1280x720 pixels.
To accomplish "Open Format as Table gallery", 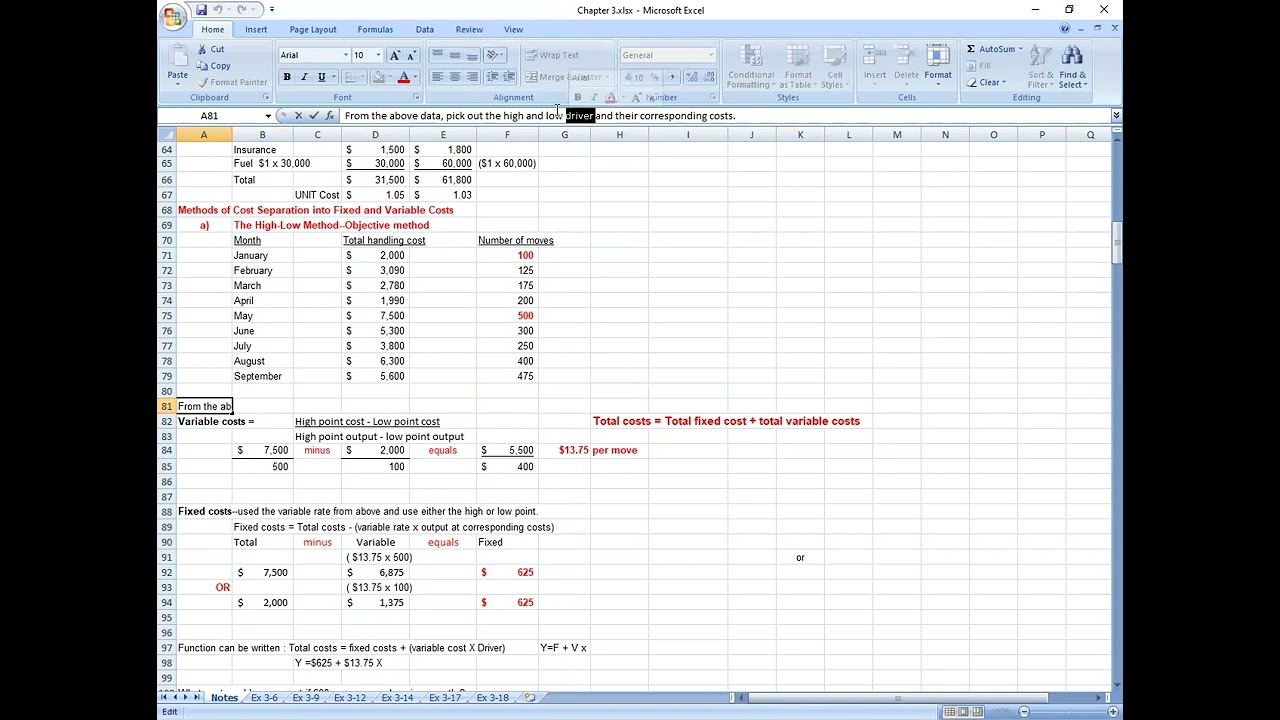I will tap(798, 67).
